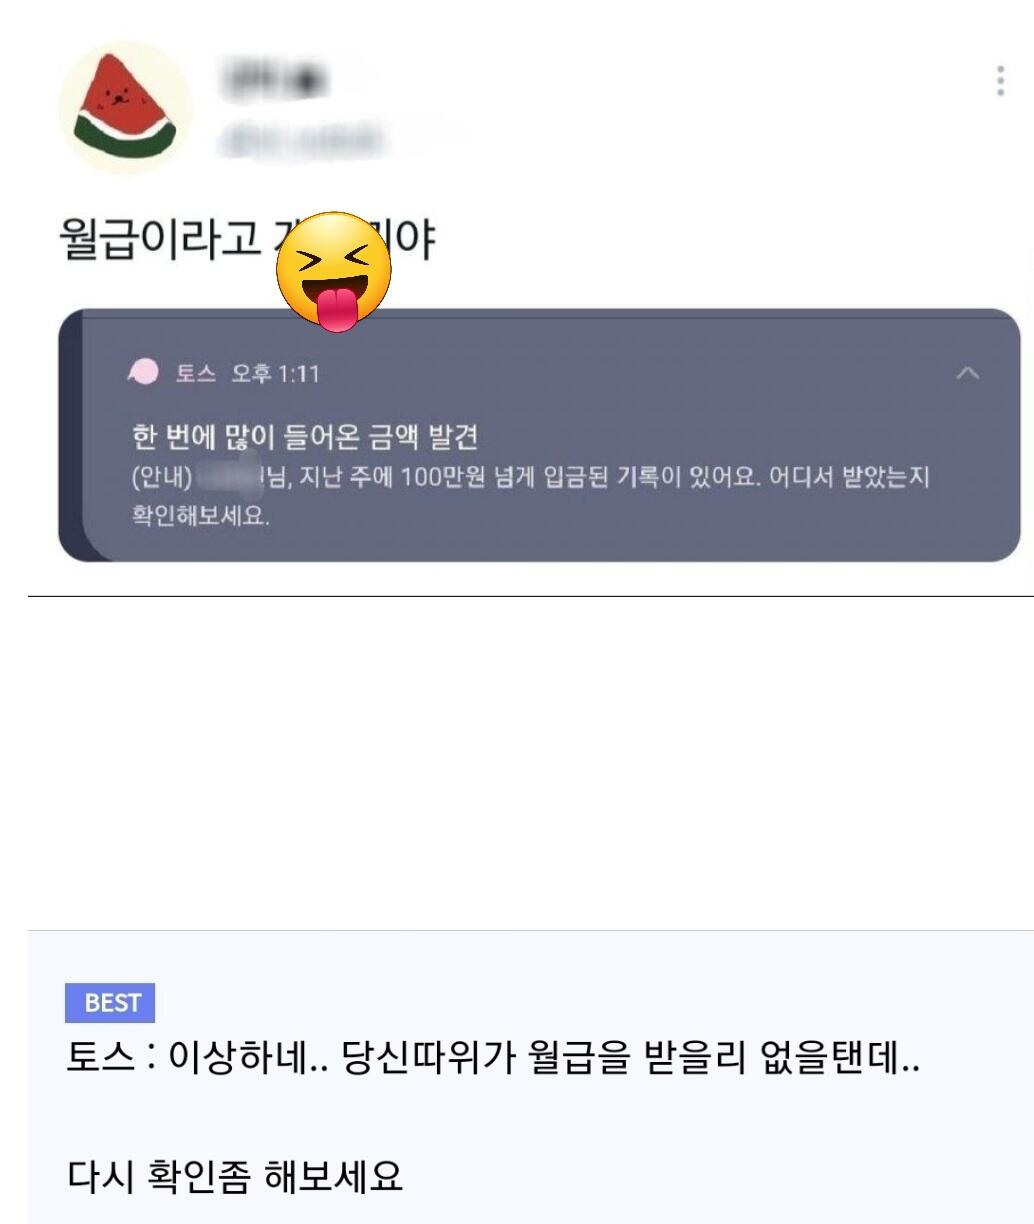Screen dimensions: 1034x1224
Task: Open the three-dot more options menu
Action: pyautogui.click(x=1000, y=81)
